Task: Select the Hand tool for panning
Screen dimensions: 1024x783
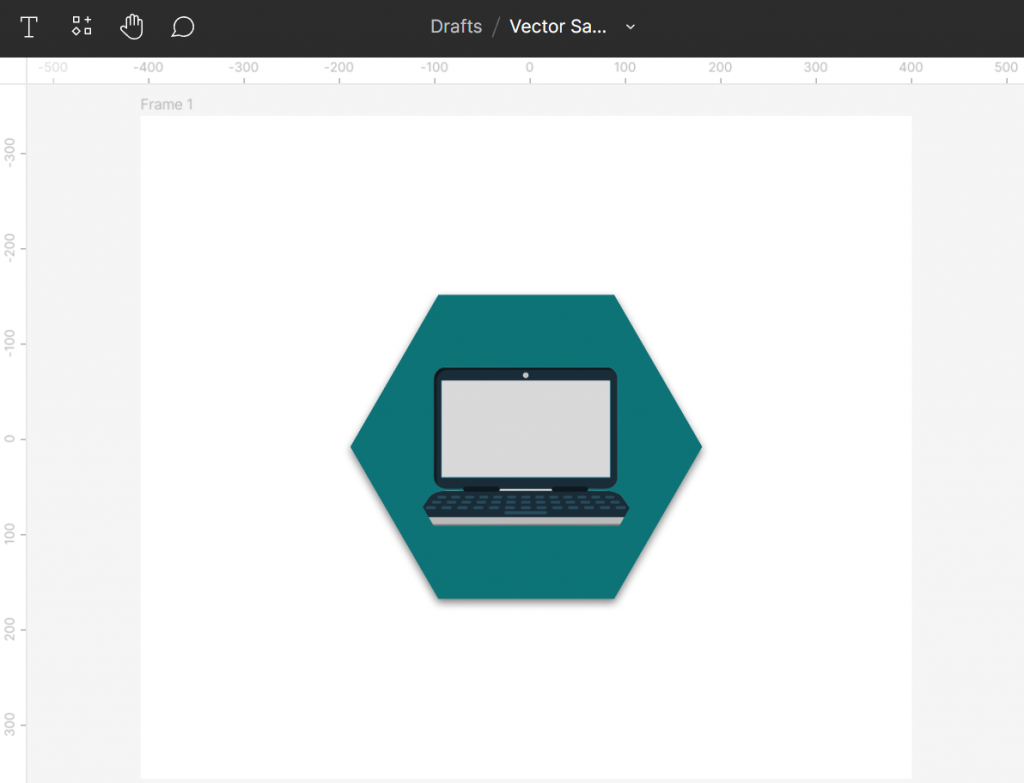Action: (x=132, y=27)
